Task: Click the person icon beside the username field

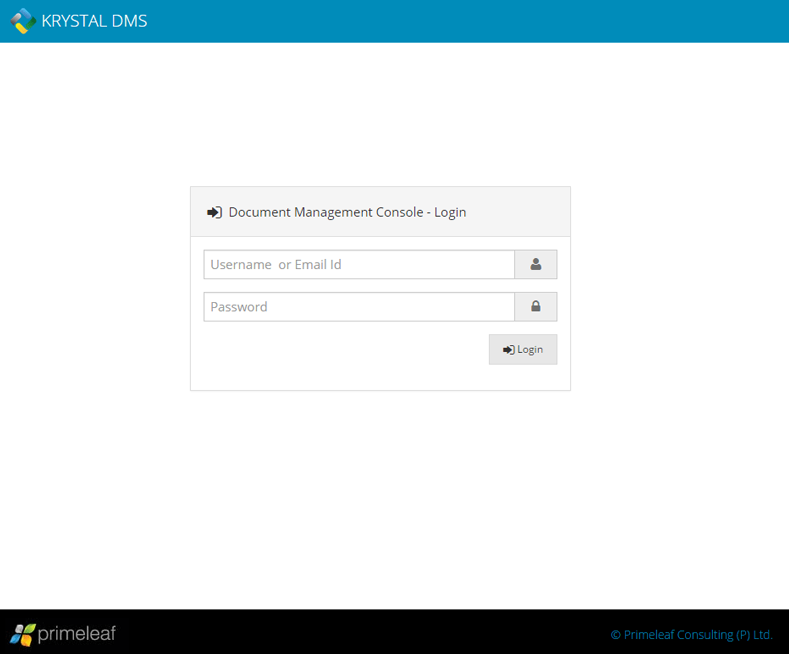Action: click(x=536, y=265)
